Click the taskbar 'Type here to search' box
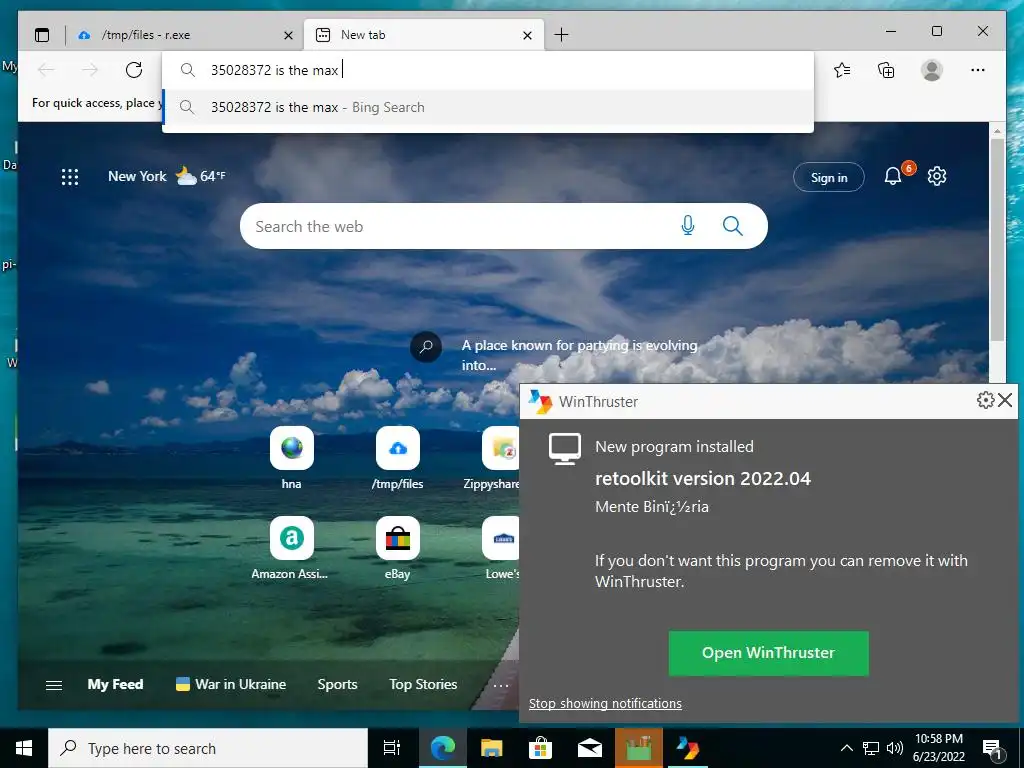The image size is (1024, 768). pos(208,748)
